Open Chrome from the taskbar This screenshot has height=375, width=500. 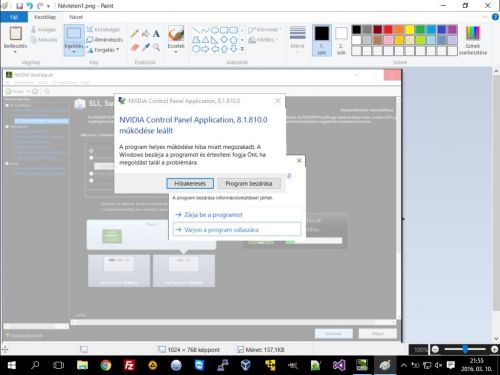(x=106, y=365)
